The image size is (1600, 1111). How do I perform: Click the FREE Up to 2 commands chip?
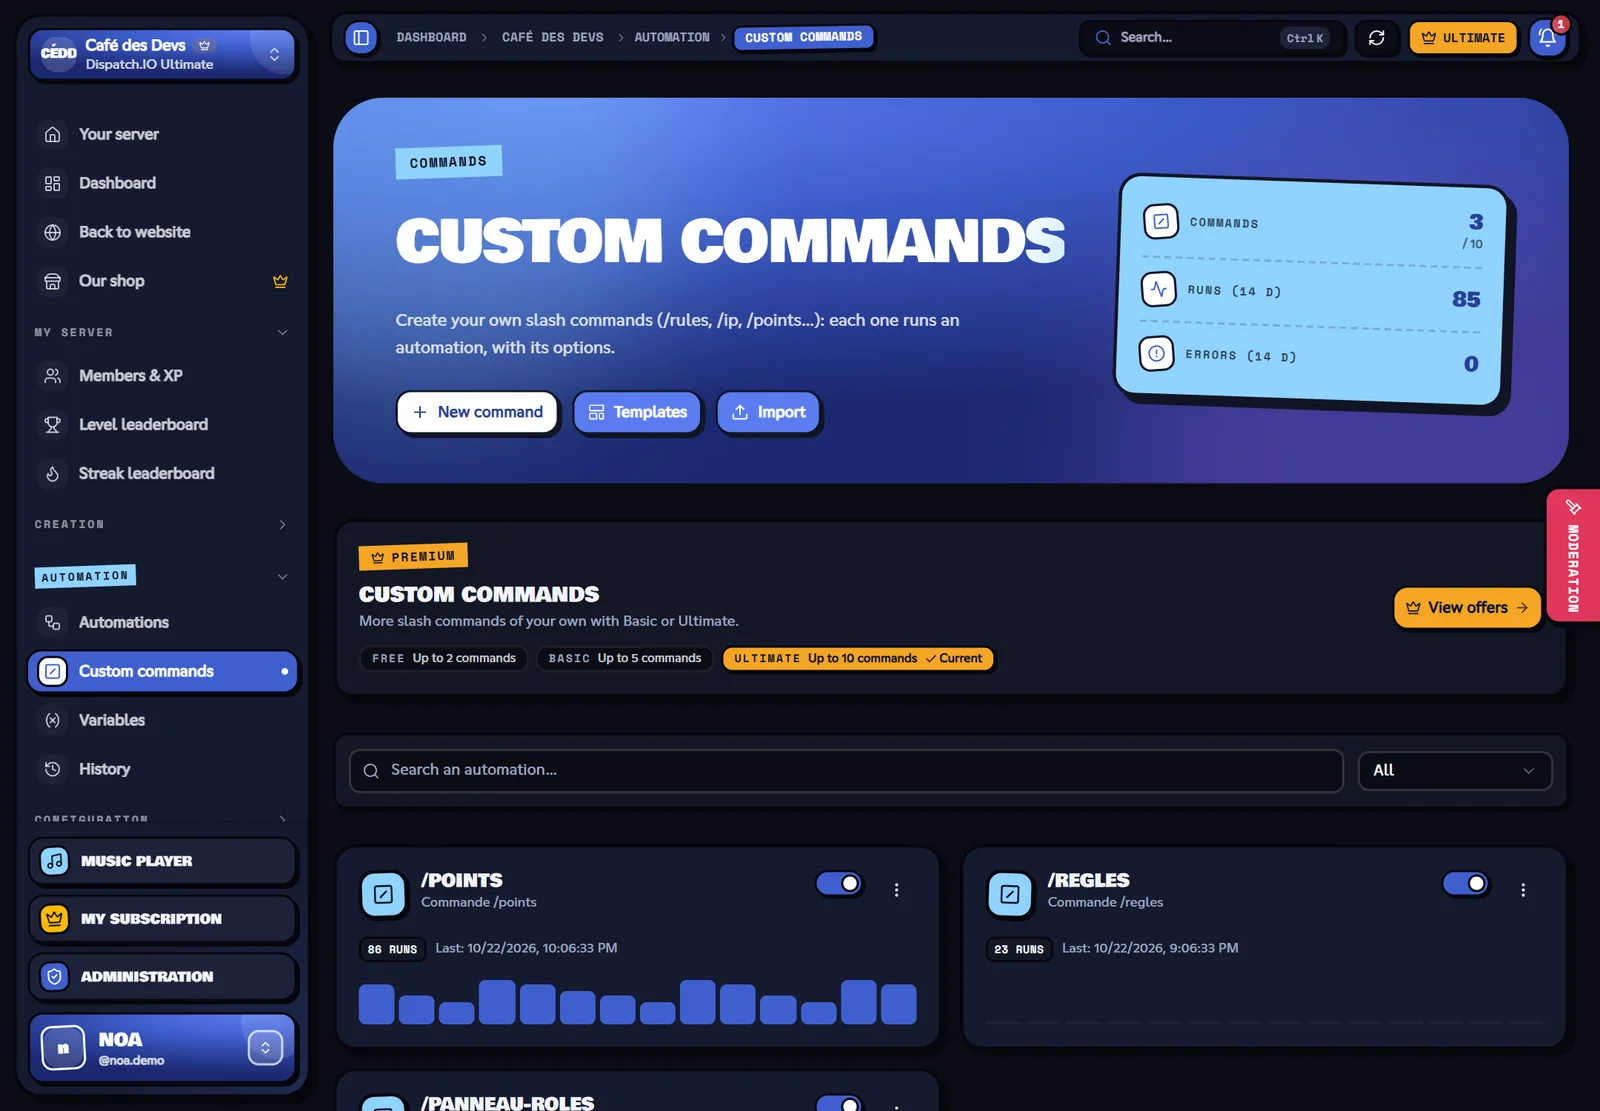(x=443, y=658)
